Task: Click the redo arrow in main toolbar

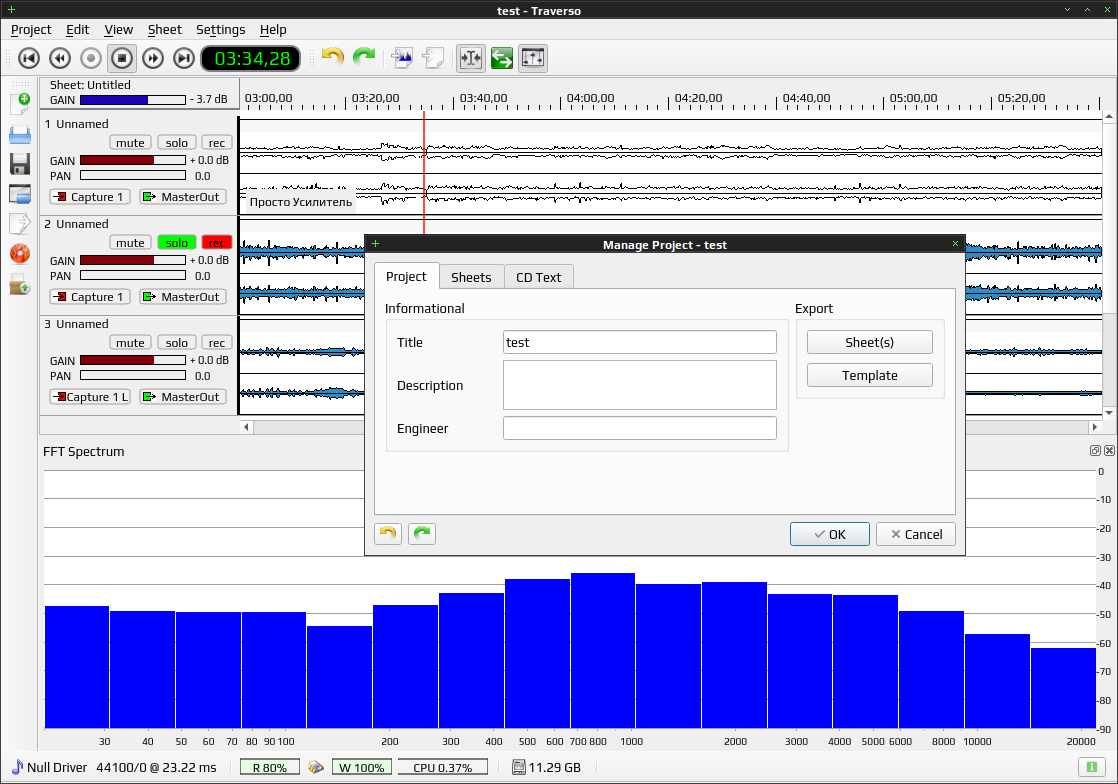Action: [x=364, y=57]
